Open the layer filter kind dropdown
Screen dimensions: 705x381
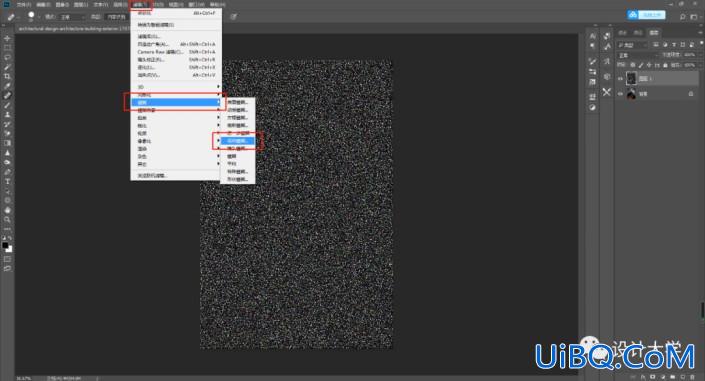coord(632,45)
